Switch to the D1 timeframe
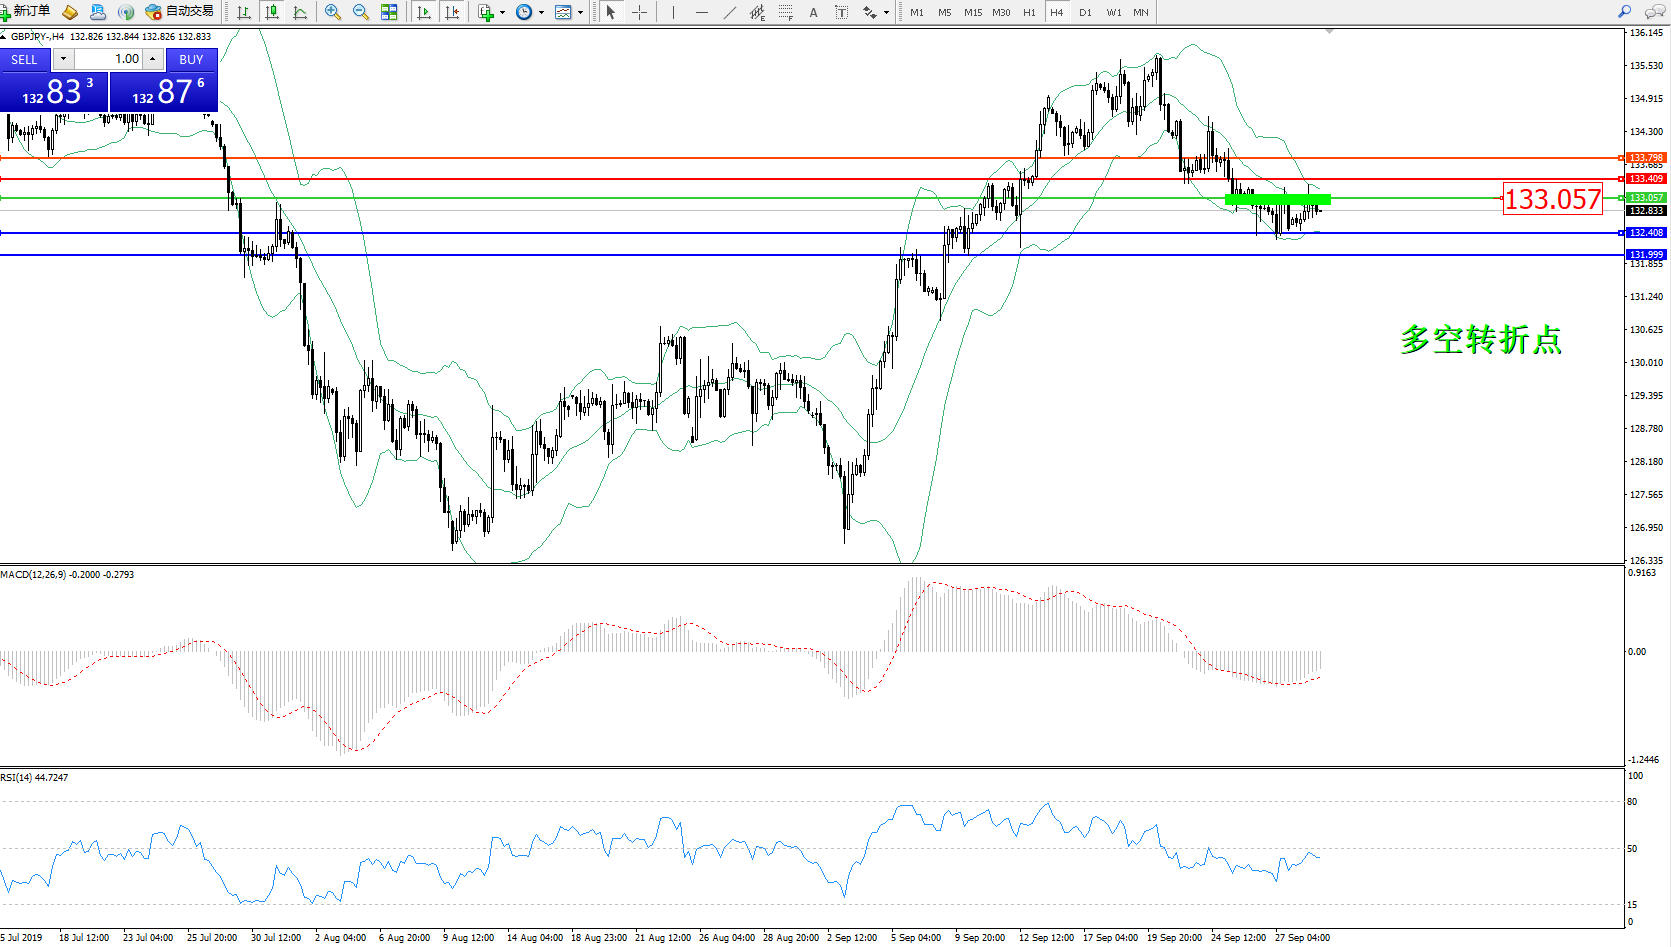Screen dimensions: 1671x947 pyautogui.click(x=1085, y=12)
